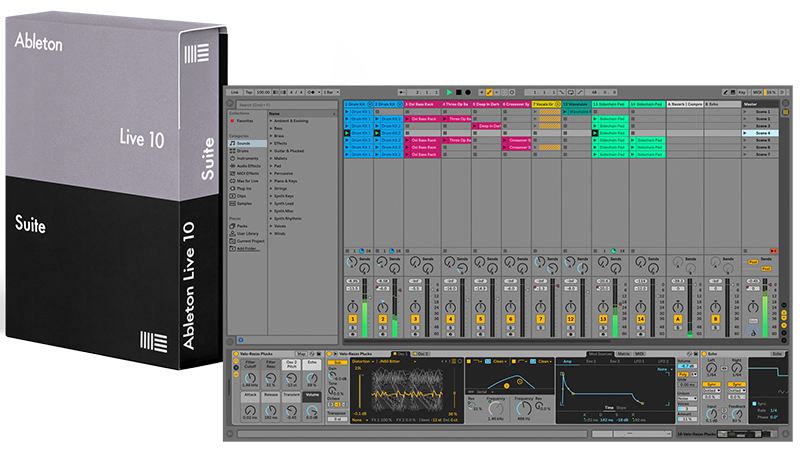Toggle return A activator button
Image resolution: width=800 pixels, height=459 pixels.
[678, 319]
